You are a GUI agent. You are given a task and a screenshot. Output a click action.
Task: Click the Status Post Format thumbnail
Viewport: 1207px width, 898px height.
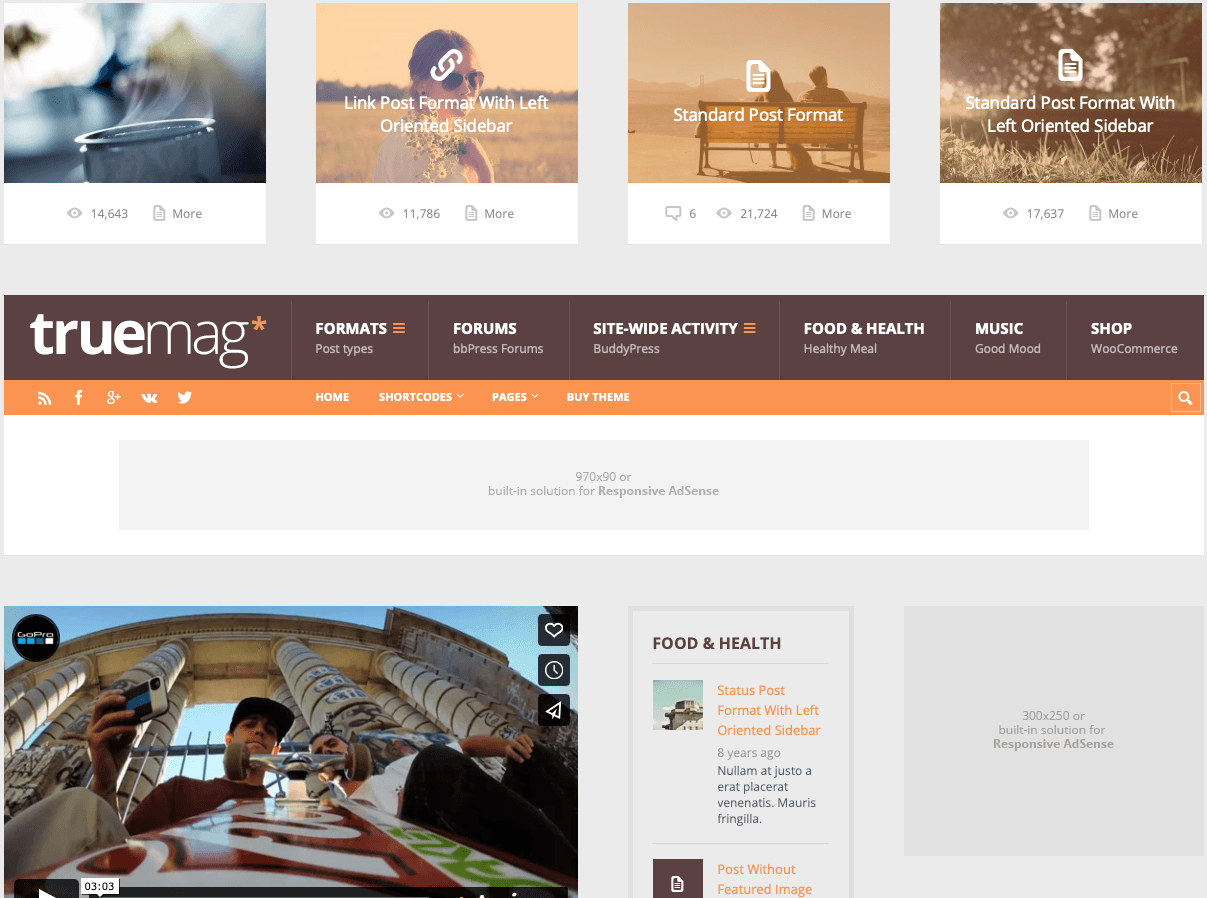[x=678, y=705]
